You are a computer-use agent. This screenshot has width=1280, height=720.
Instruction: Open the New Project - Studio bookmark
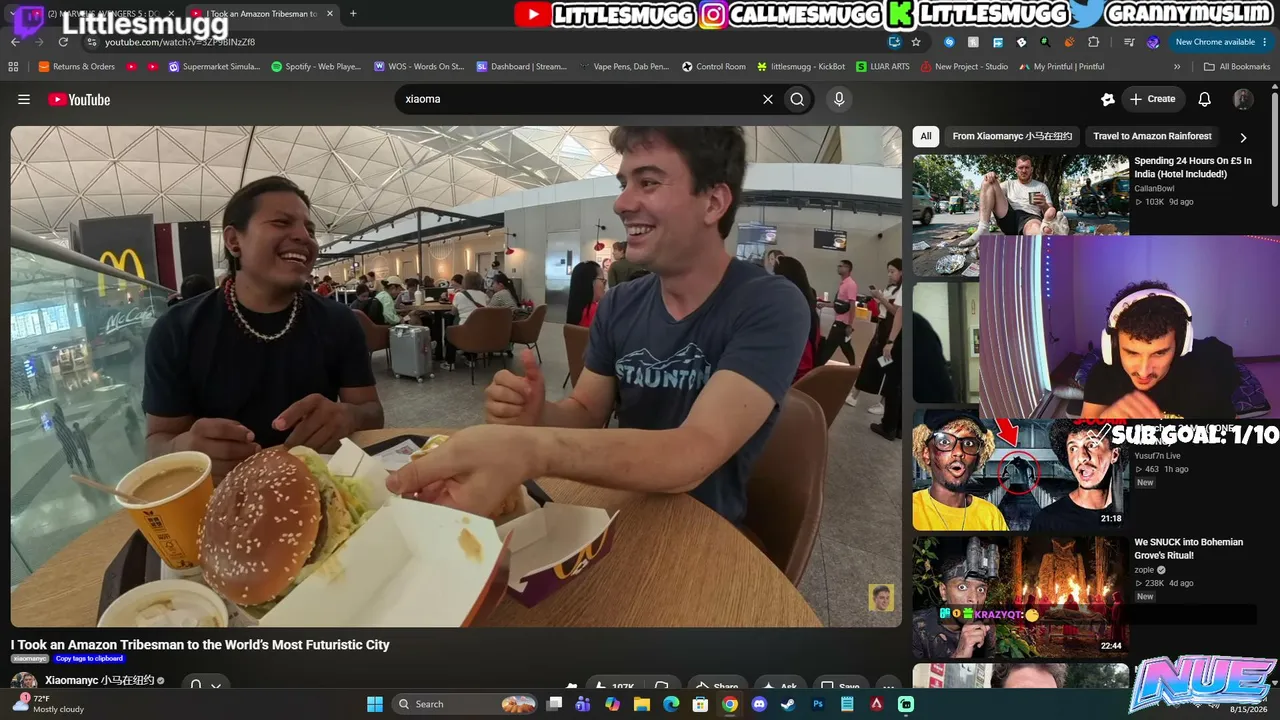tap(964, 67)
